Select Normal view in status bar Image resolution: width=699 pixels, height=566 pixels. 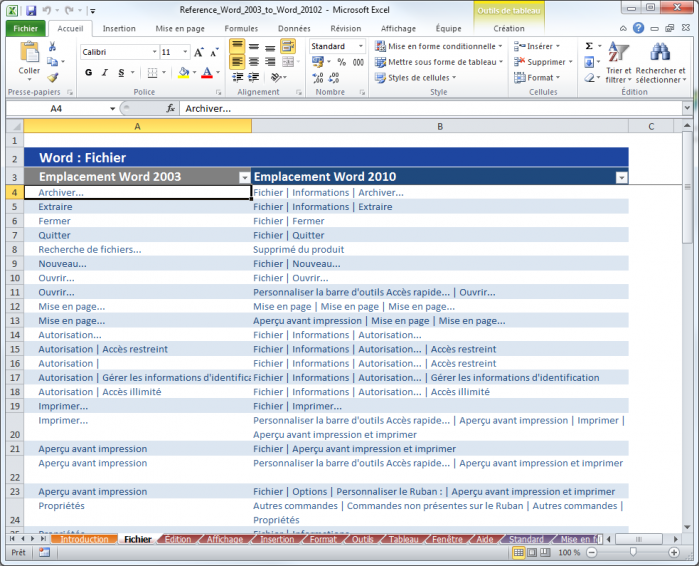518,553
